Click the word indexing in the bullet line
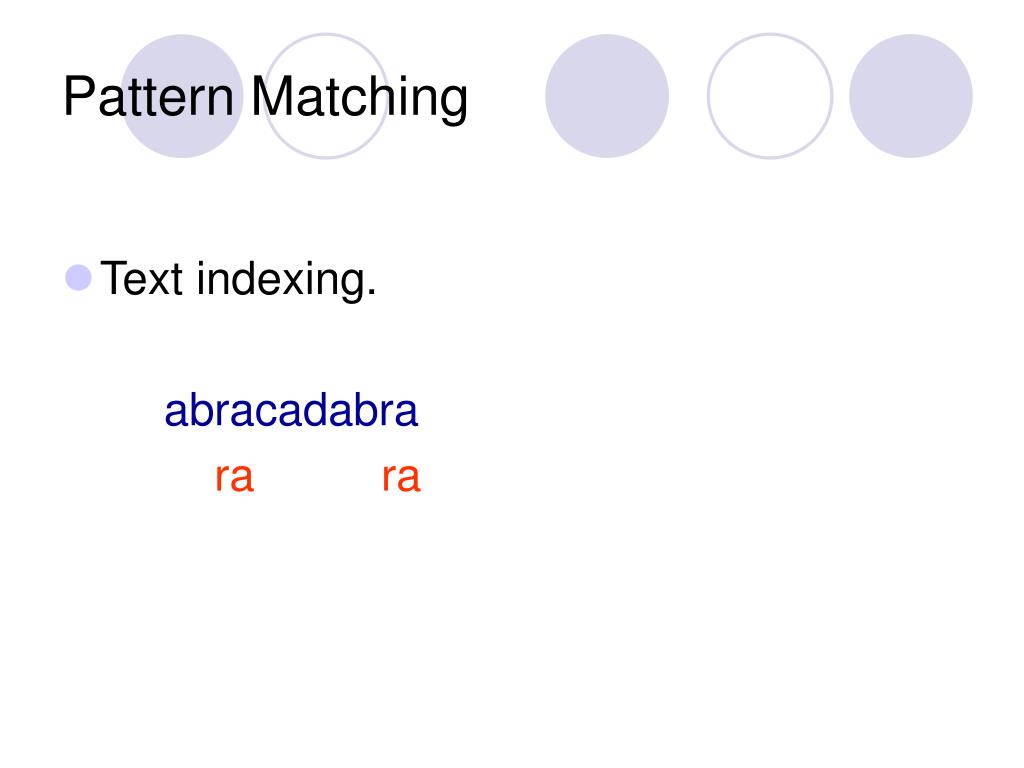This screenshot has width=1024, height=768. tap(281, 280)
